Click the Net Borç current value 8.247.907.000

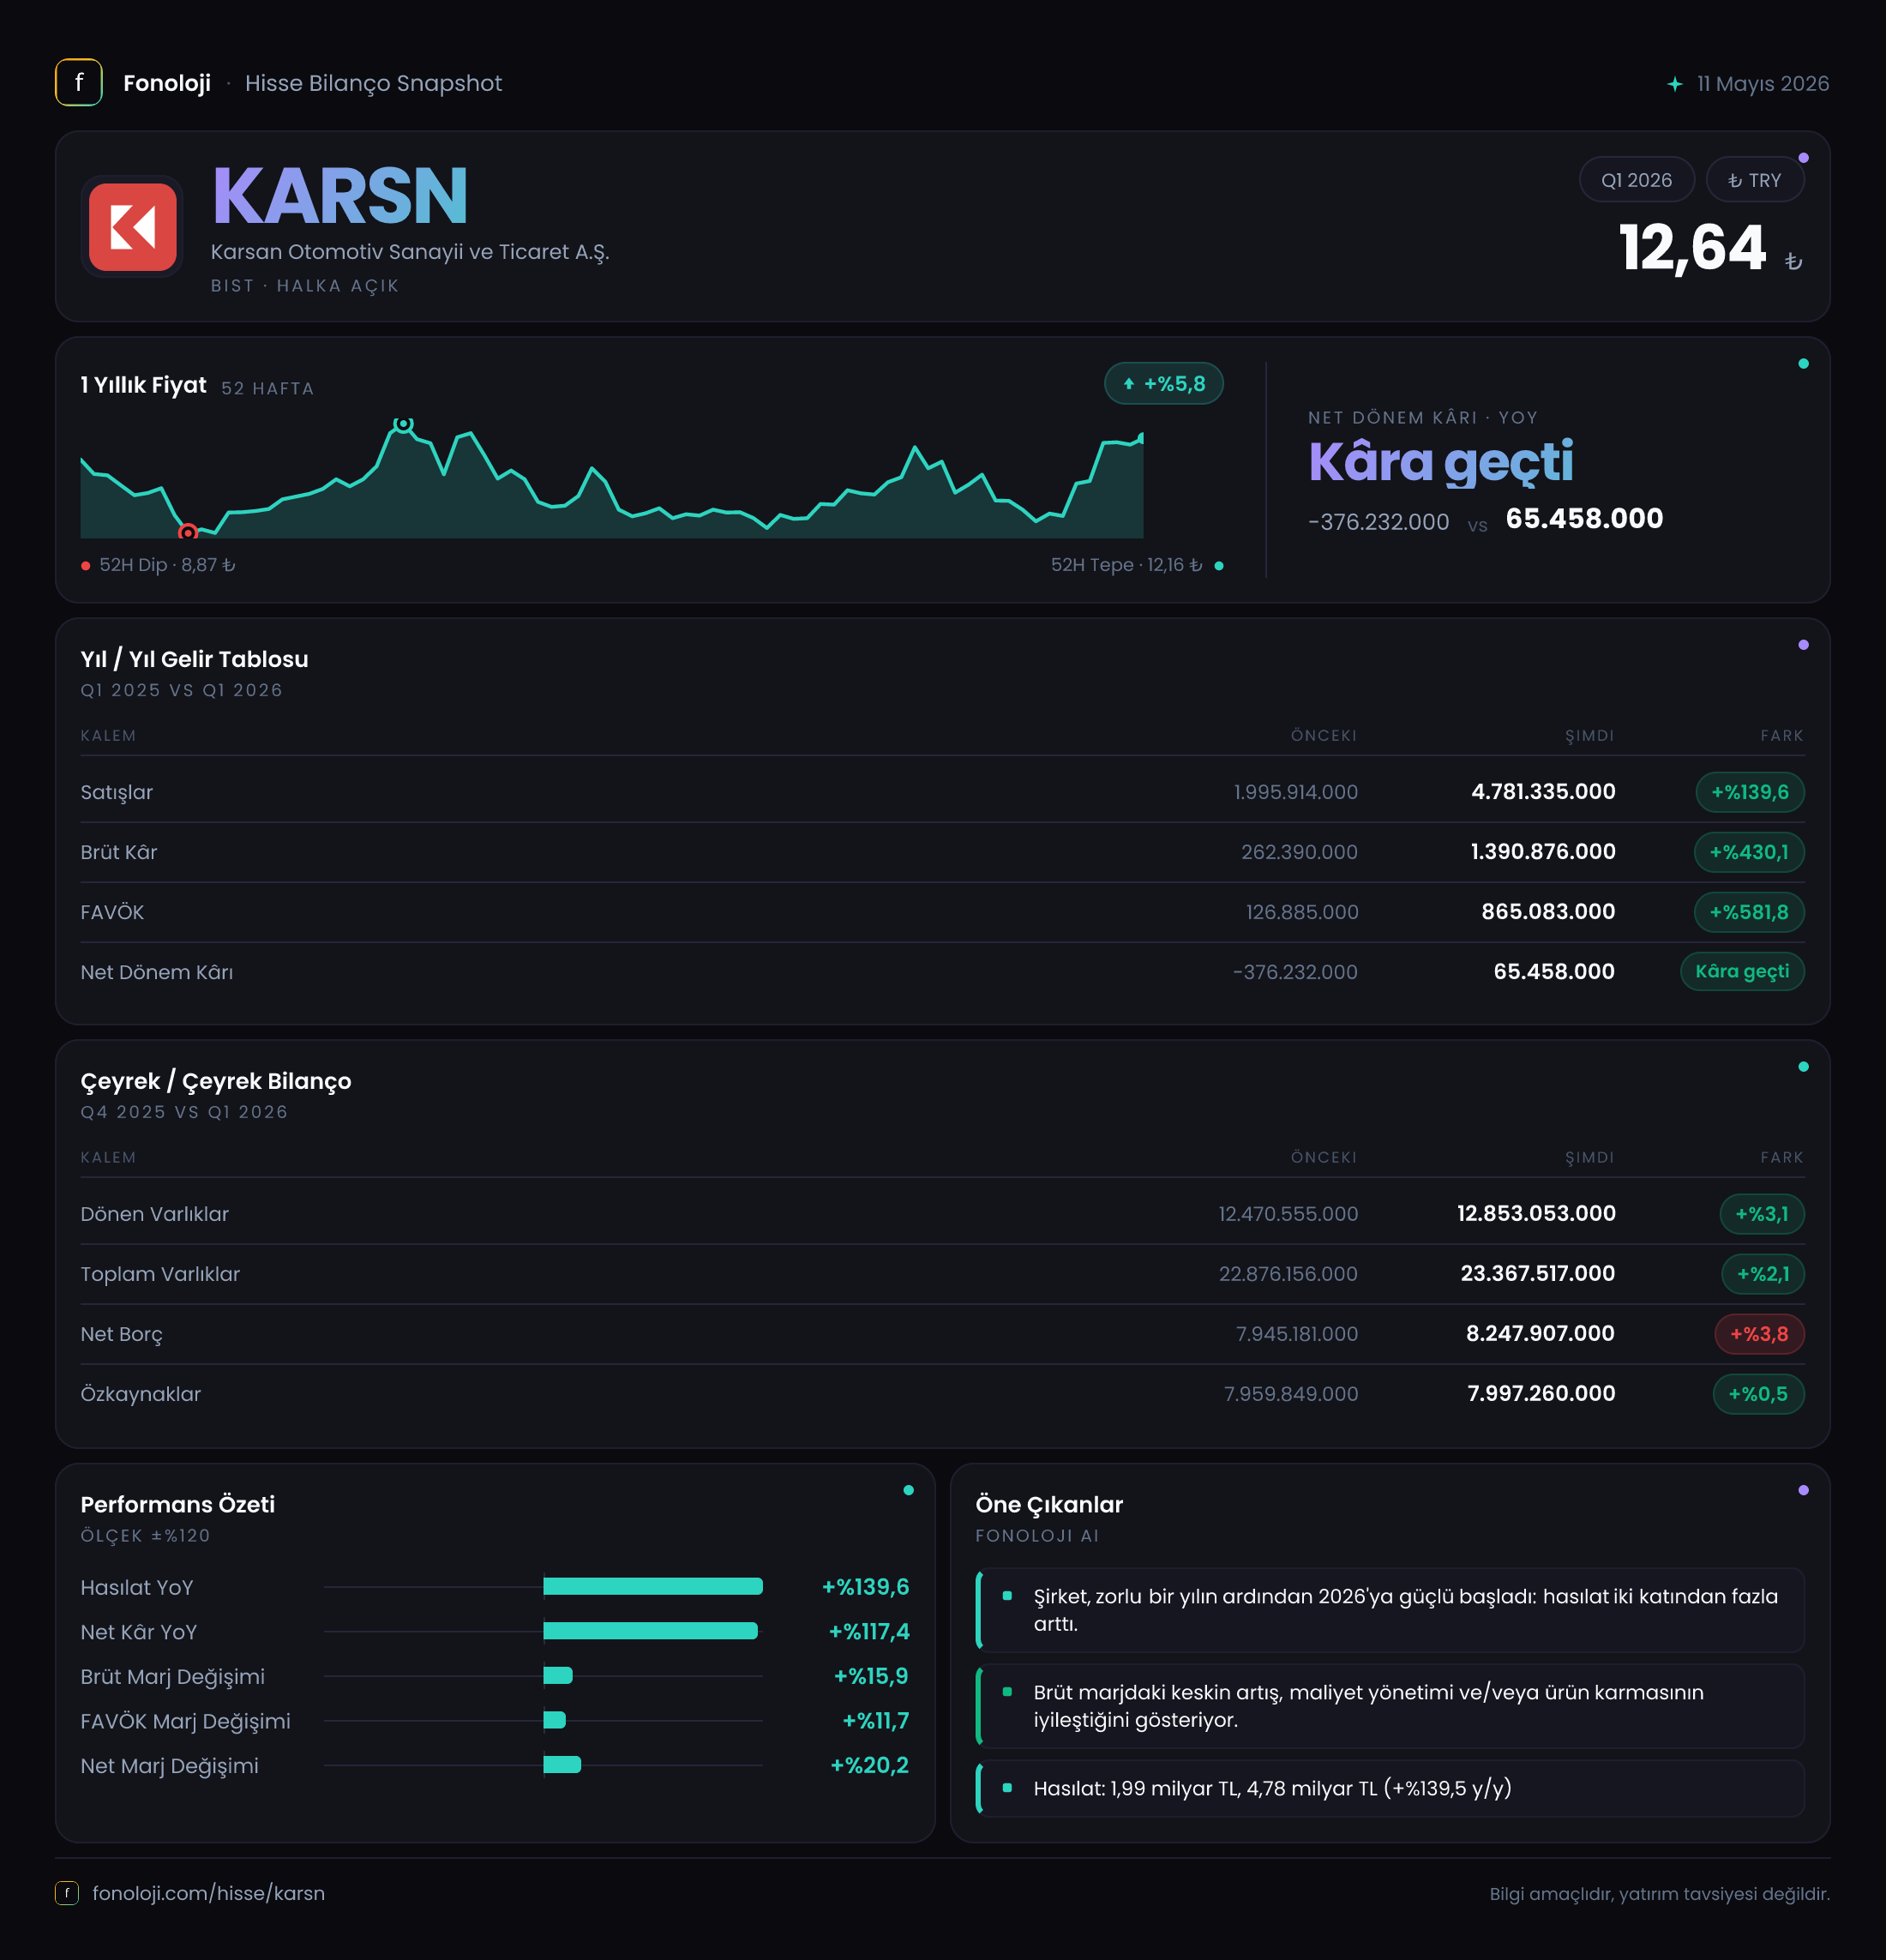click(x=1540, y=1334)
